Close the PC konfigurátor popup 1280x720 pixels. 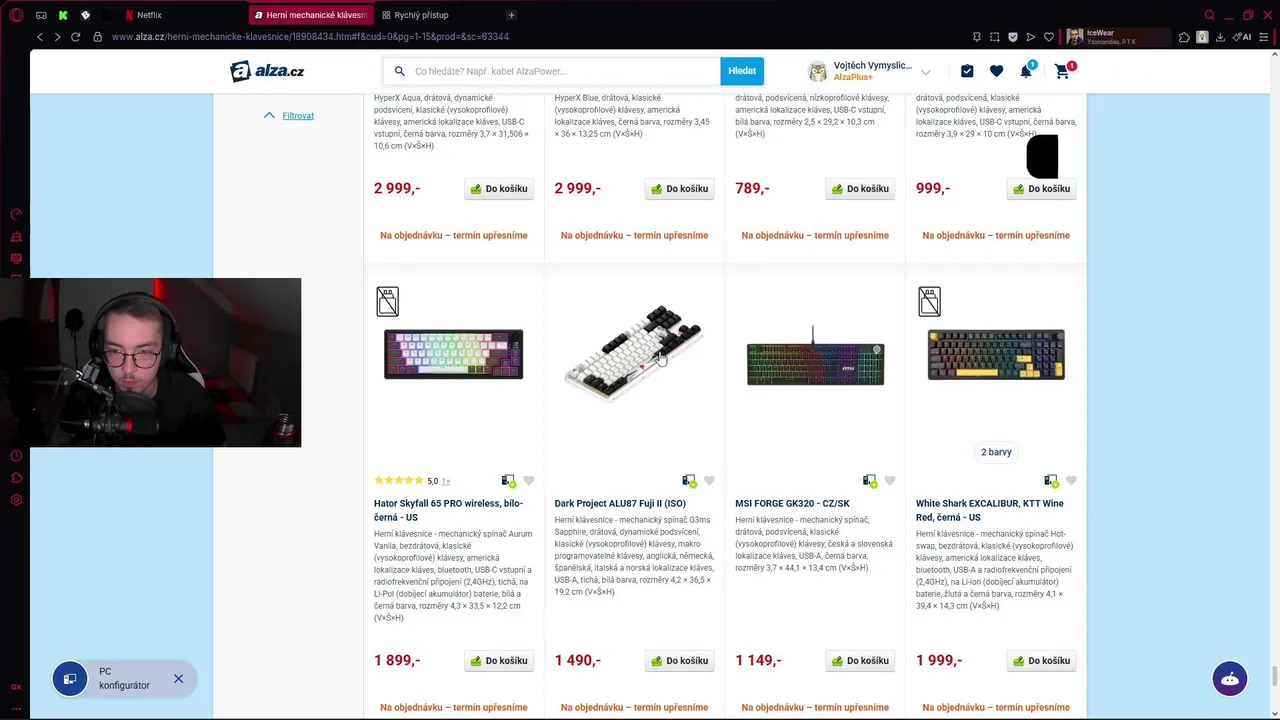pyautogui.click(x=178, y=679)
